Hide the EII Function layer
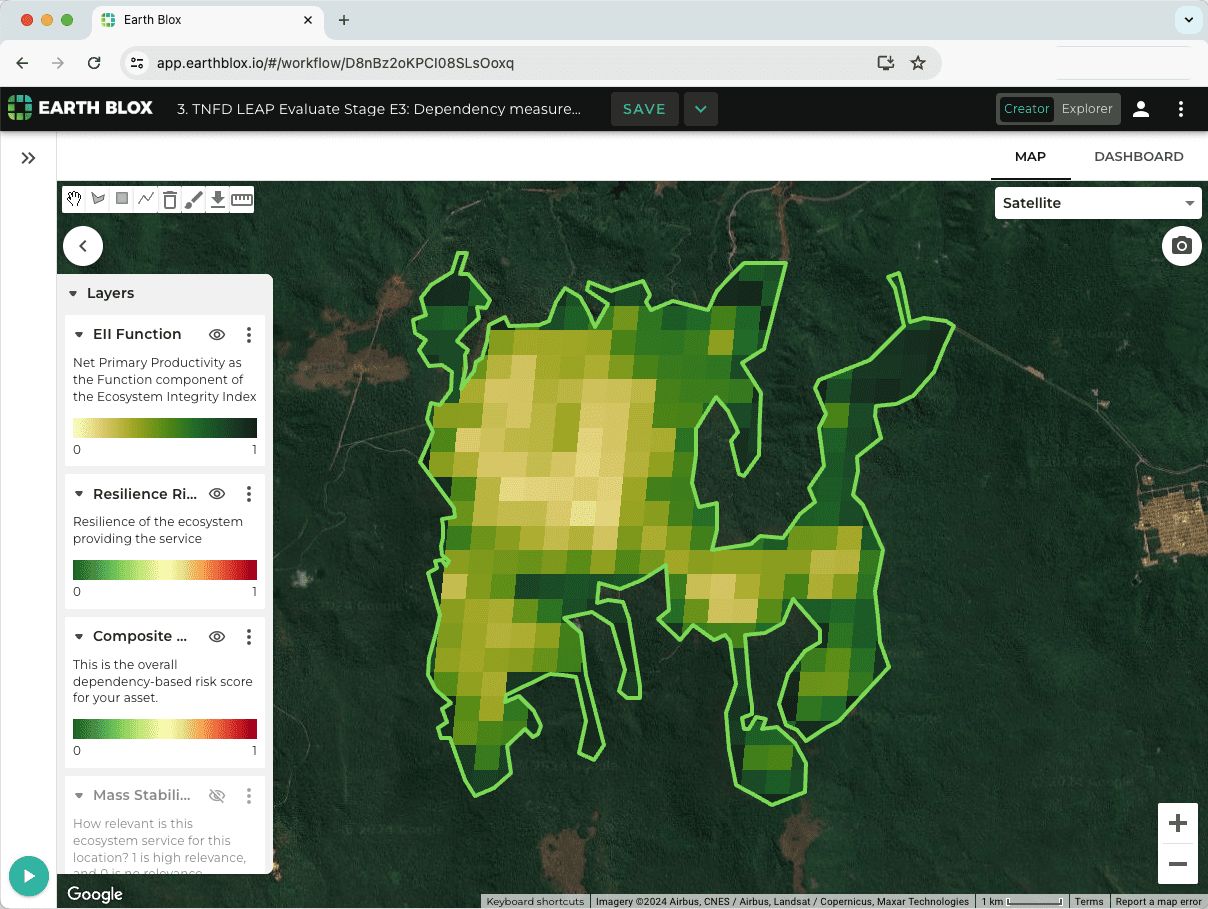Viewport: 1208px width, 909px height. click(x=216, y=334)
